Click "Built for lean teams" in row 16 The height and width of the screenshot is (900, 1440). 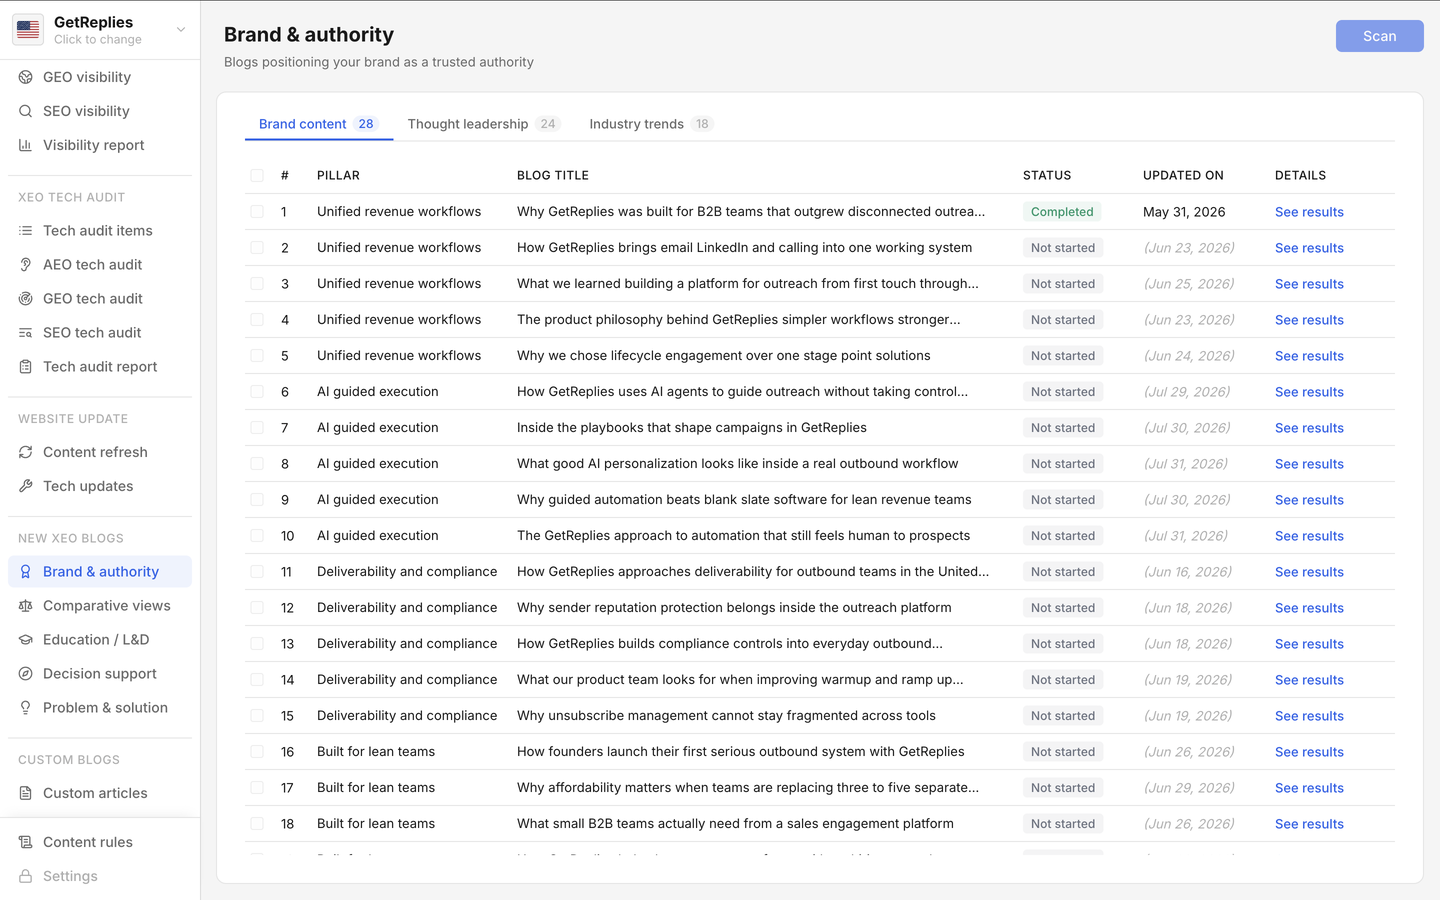point(376,752)
